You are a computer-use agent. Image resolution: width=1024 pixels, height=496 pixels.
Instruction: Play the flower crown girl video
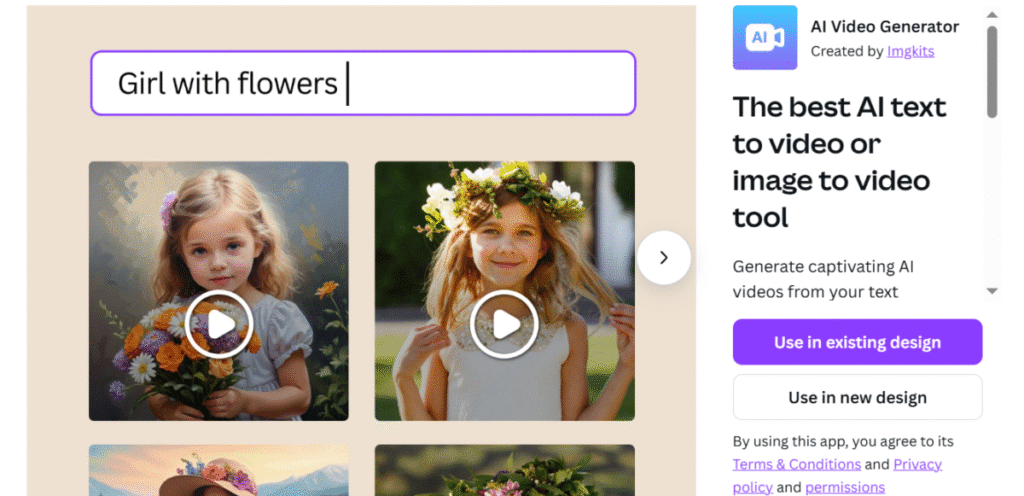click(504, 324)
